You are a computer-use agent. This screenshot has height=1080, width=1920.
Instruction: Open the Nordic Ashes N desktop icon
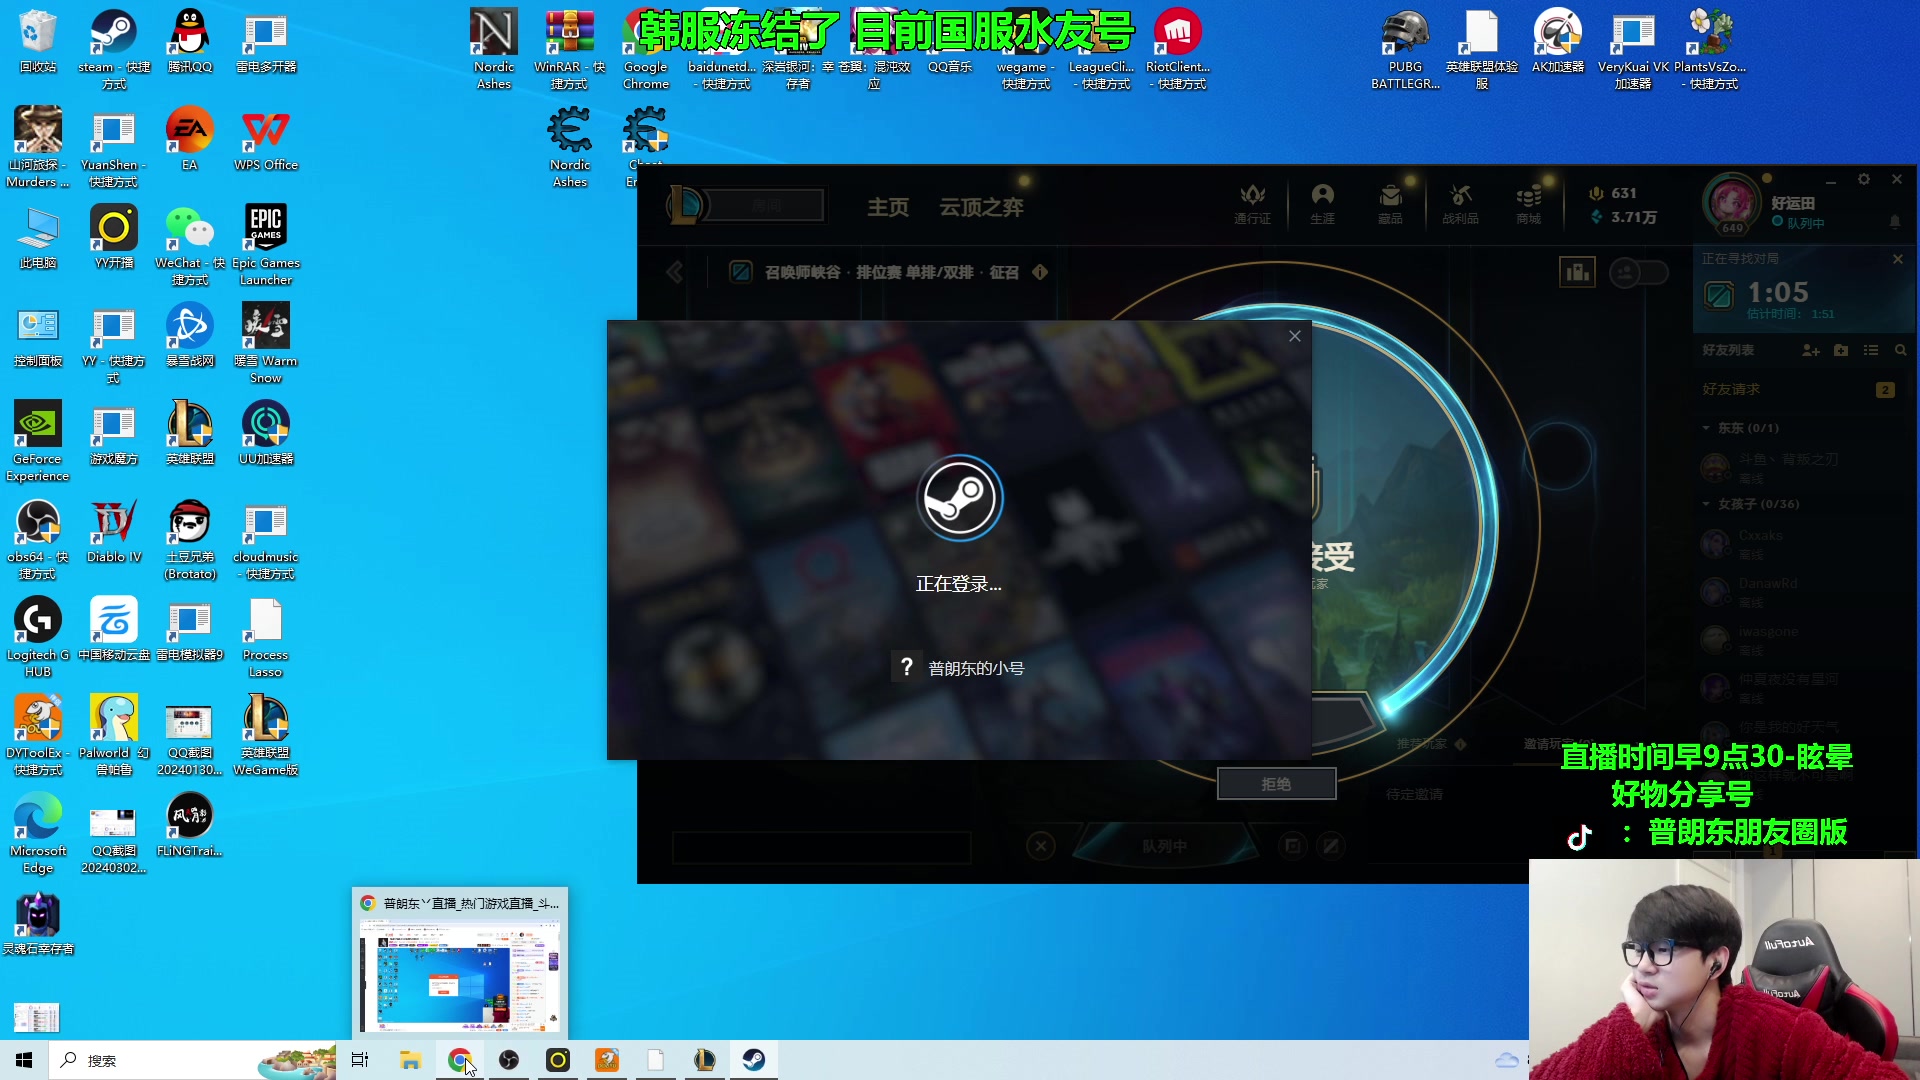tap(494, 48)
